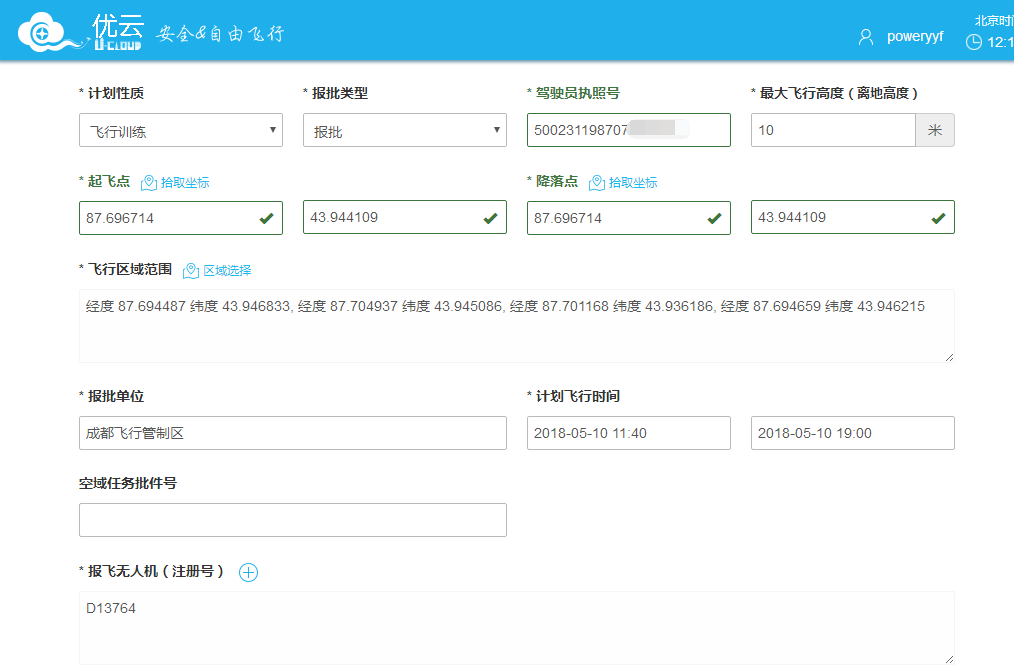Select the 报批单位 field with 成都飞行管制区
The width and height of the screenshot is (1014, 668).
coord(292,433)
